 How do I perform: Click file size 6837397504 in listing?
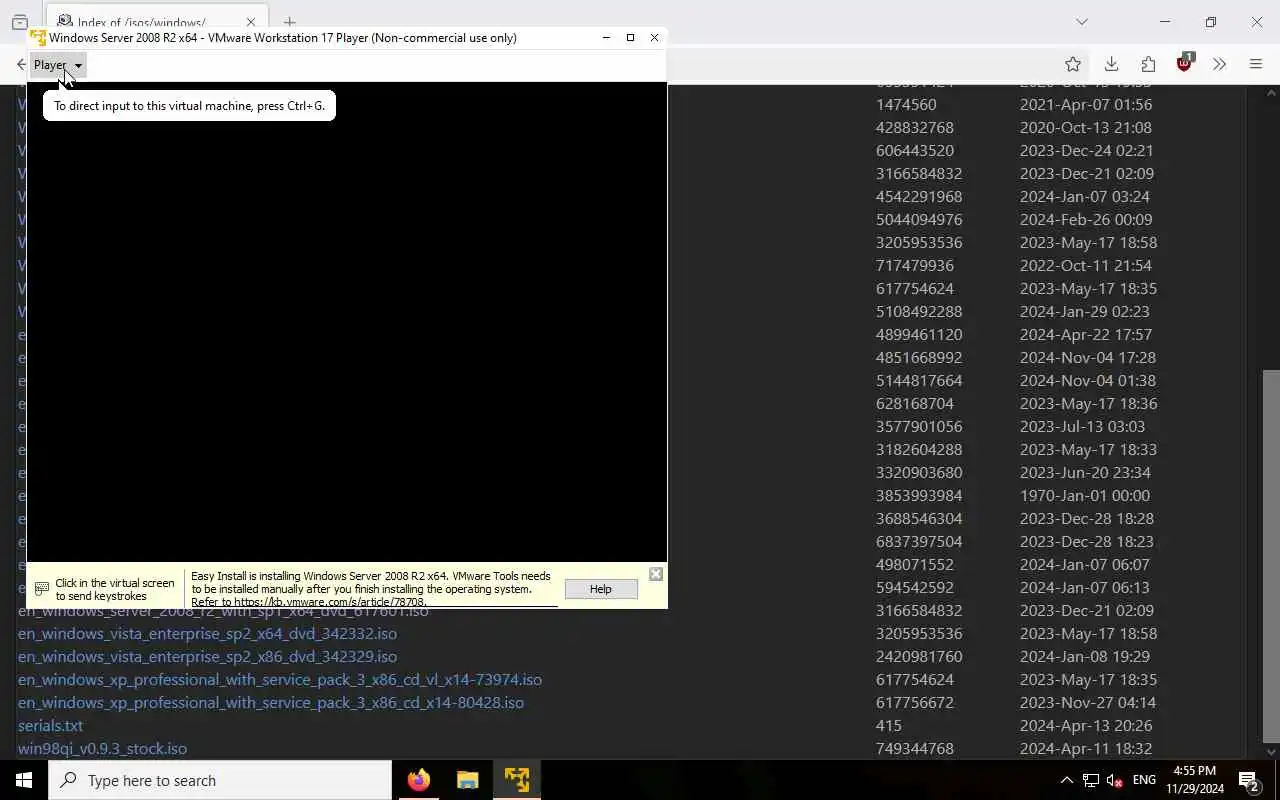point(919,541)
